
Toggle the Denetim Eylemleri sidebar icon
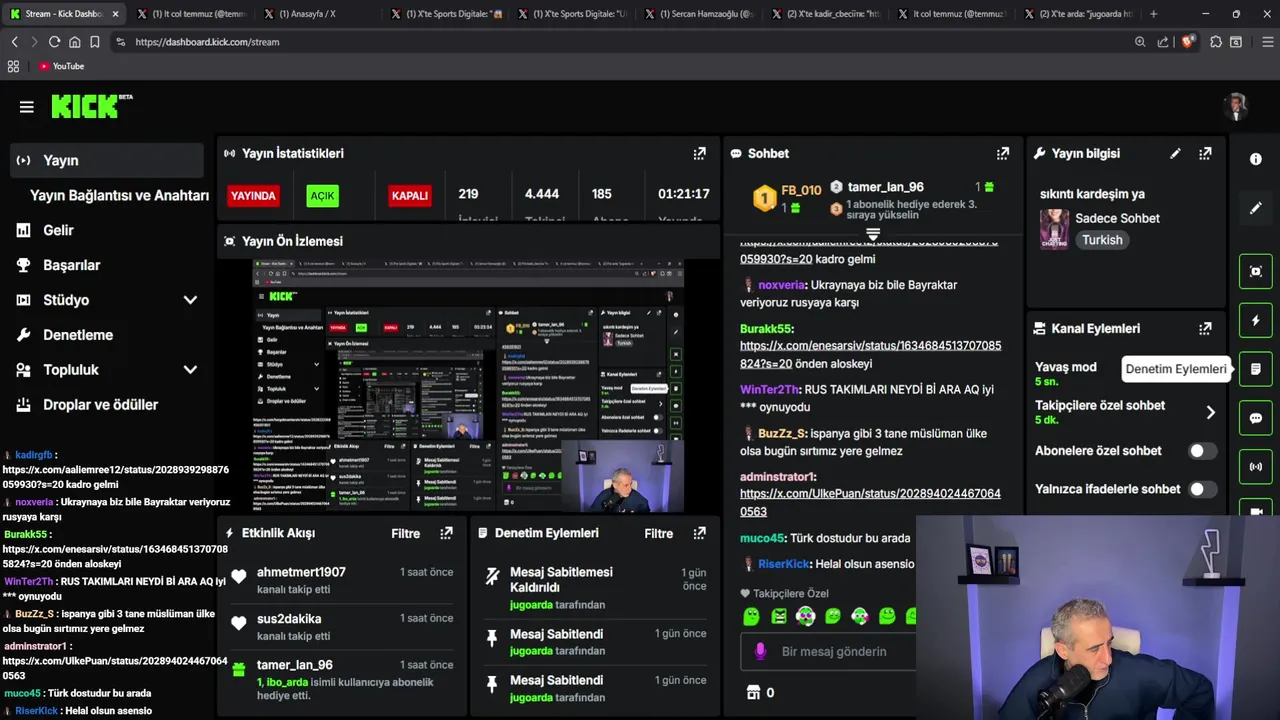click(x=1256, y=369)
